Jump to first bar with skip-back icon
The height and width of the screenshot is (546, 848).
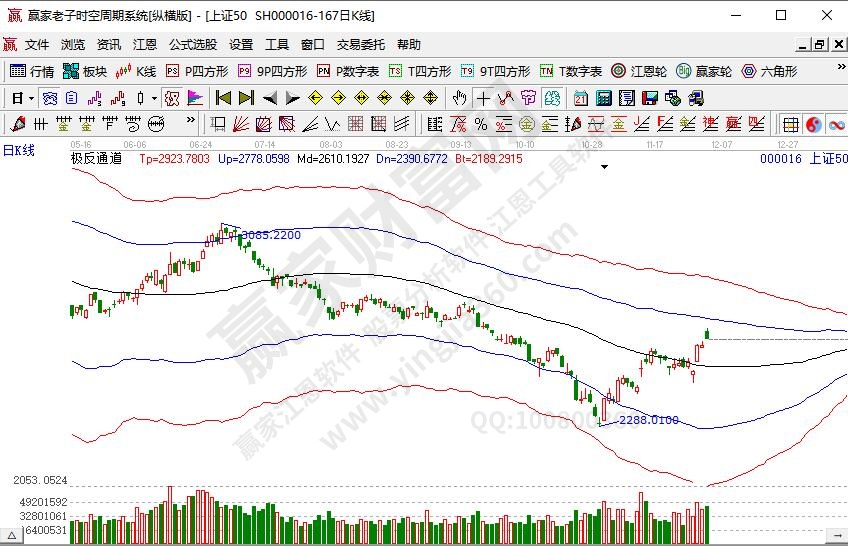pos(223,98)
